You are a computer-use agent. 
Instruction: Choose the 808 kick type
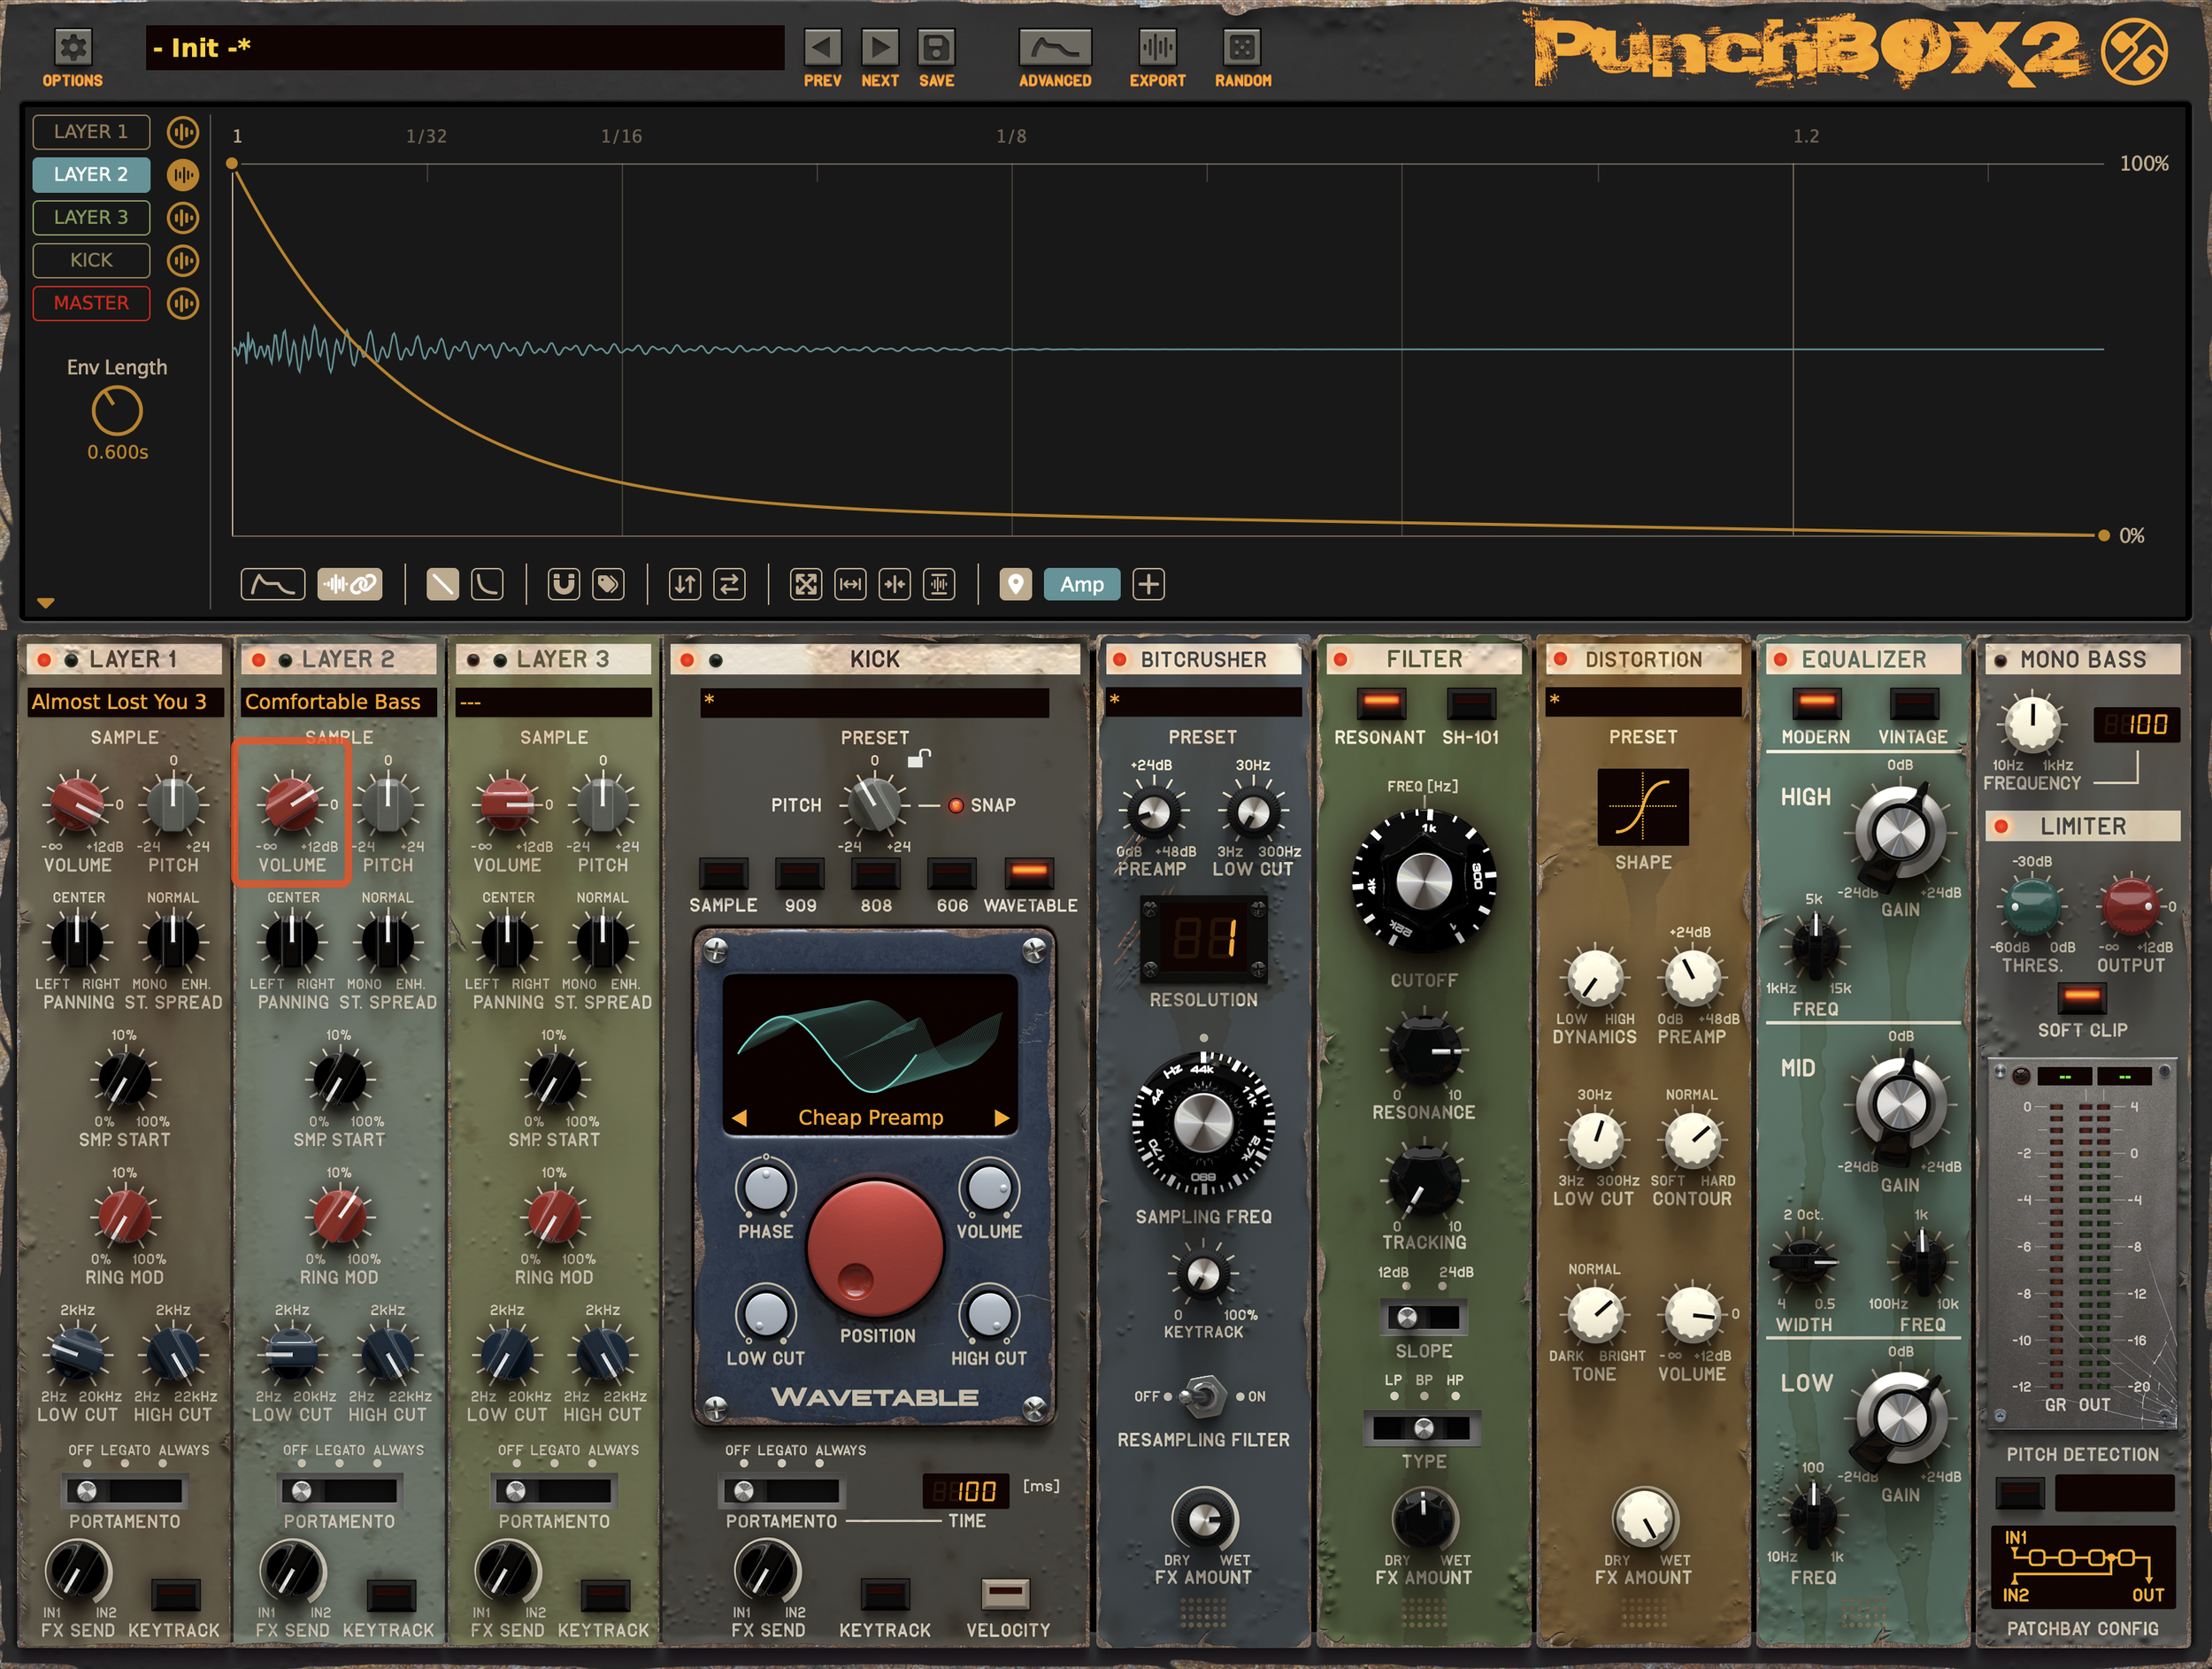tap(876, 873)
